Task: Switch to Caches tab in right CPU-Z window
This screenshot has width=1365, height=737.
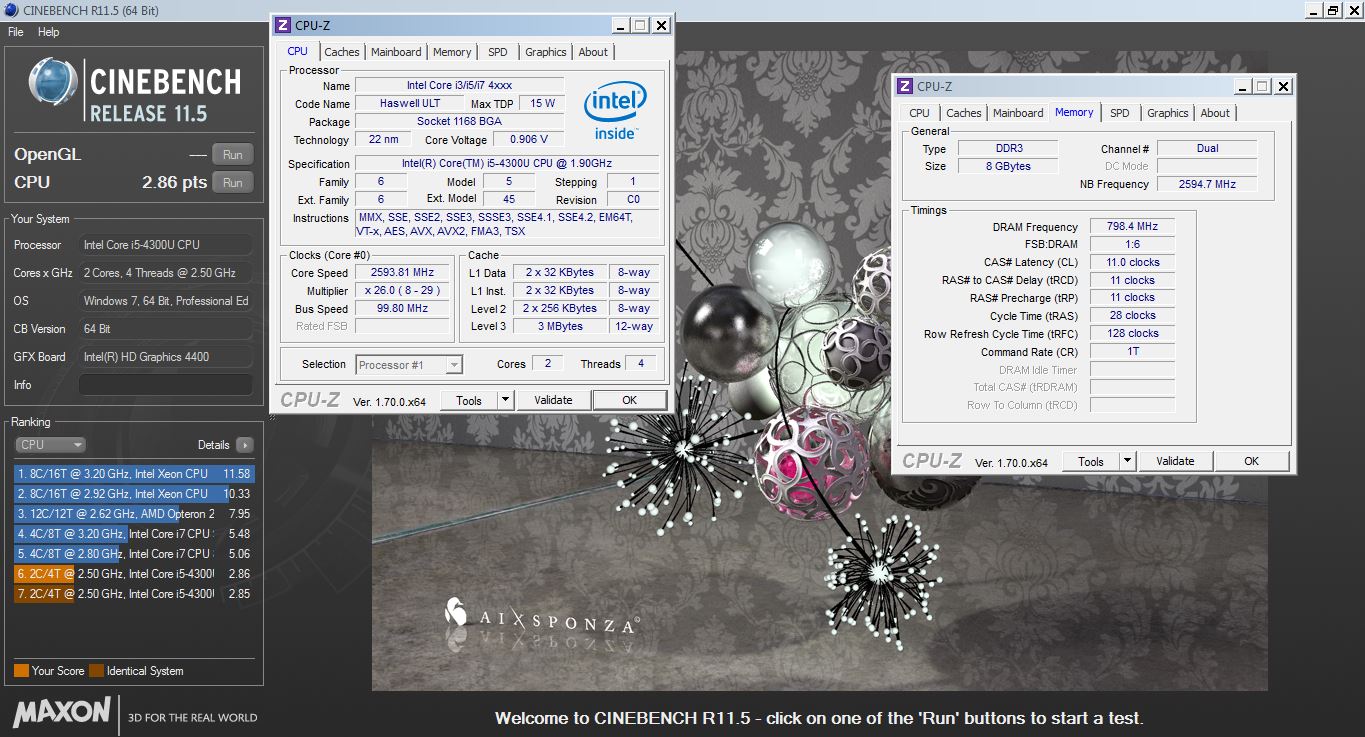Action: click(964, 113)
